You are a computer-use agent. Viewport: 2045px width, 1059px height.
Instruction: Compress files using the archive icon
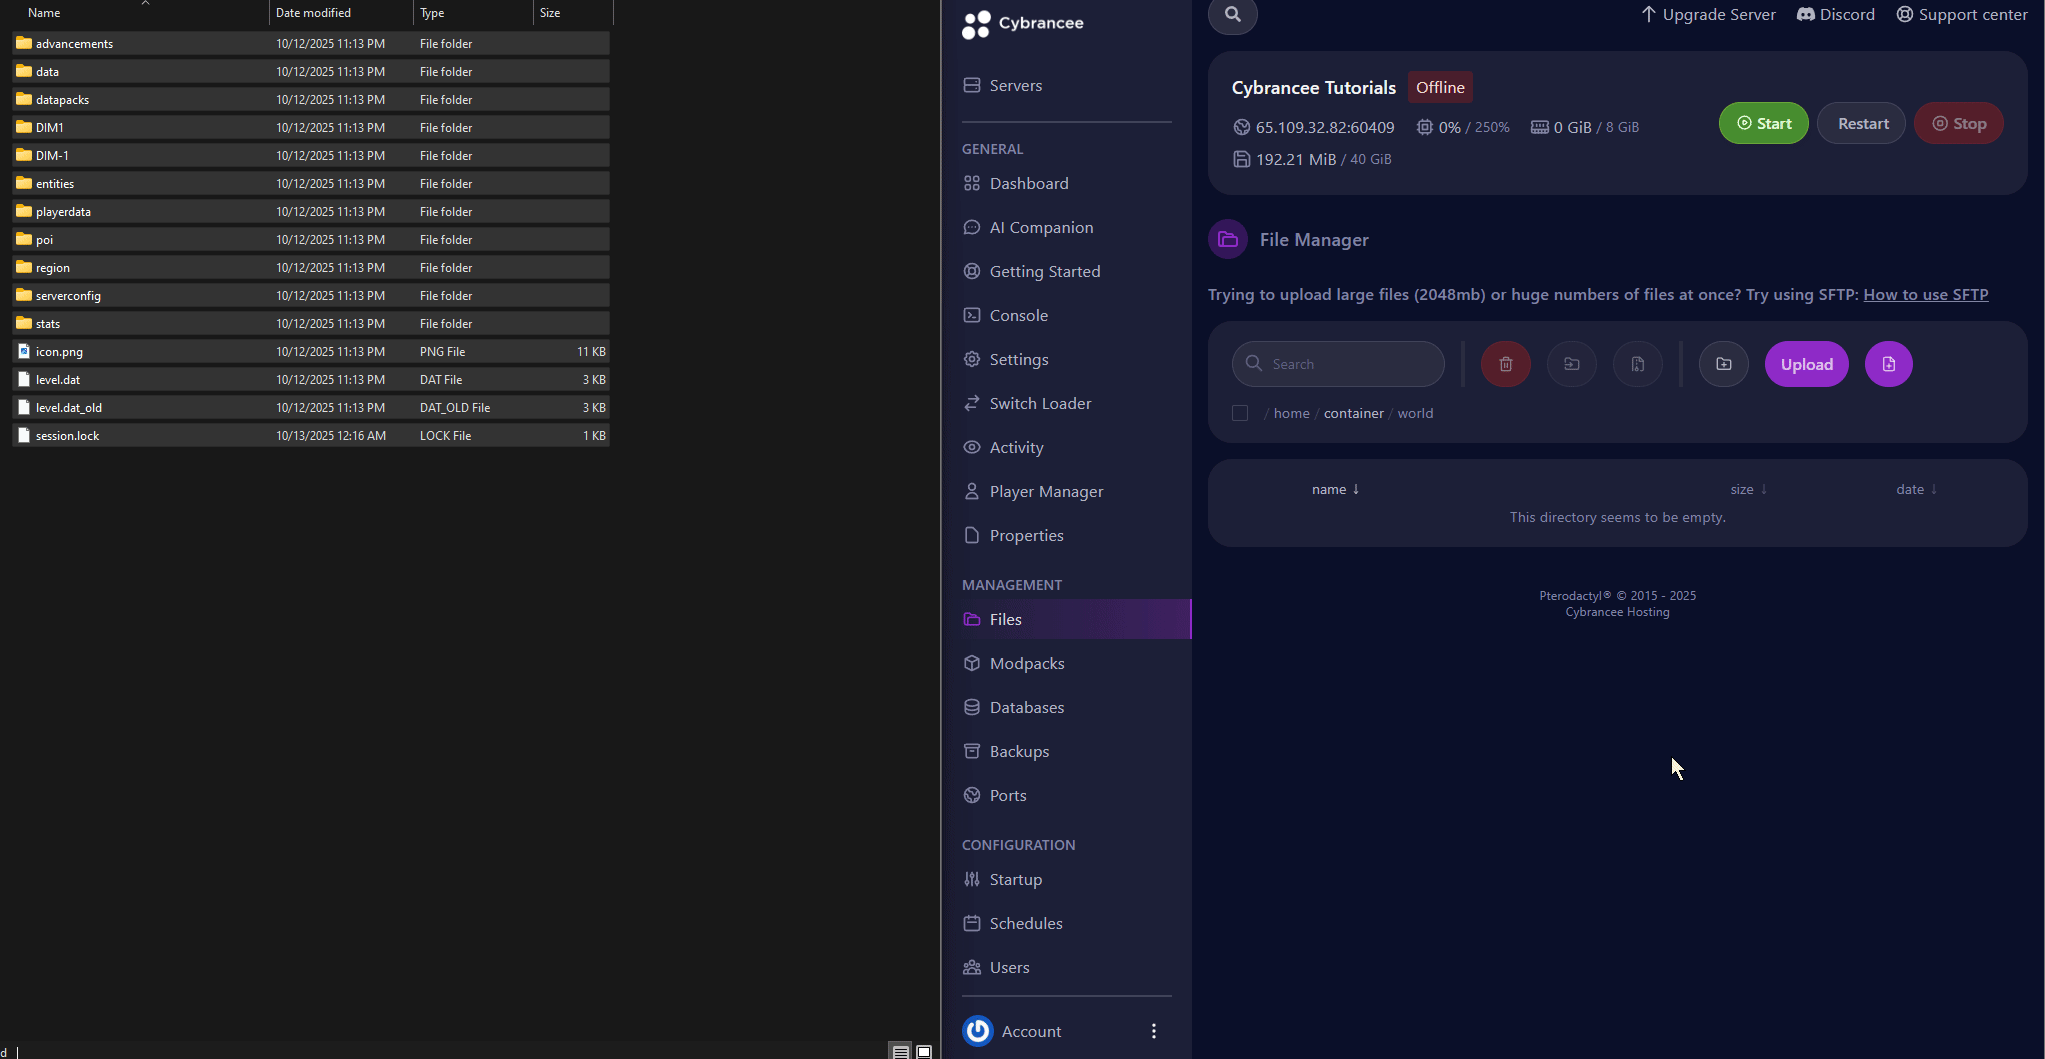pos(1637,364)
